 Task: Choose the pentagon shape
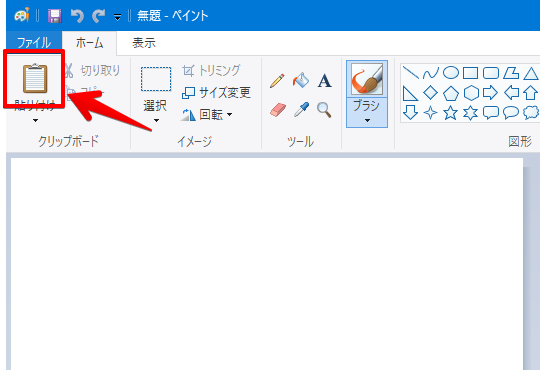click(450, 93)
